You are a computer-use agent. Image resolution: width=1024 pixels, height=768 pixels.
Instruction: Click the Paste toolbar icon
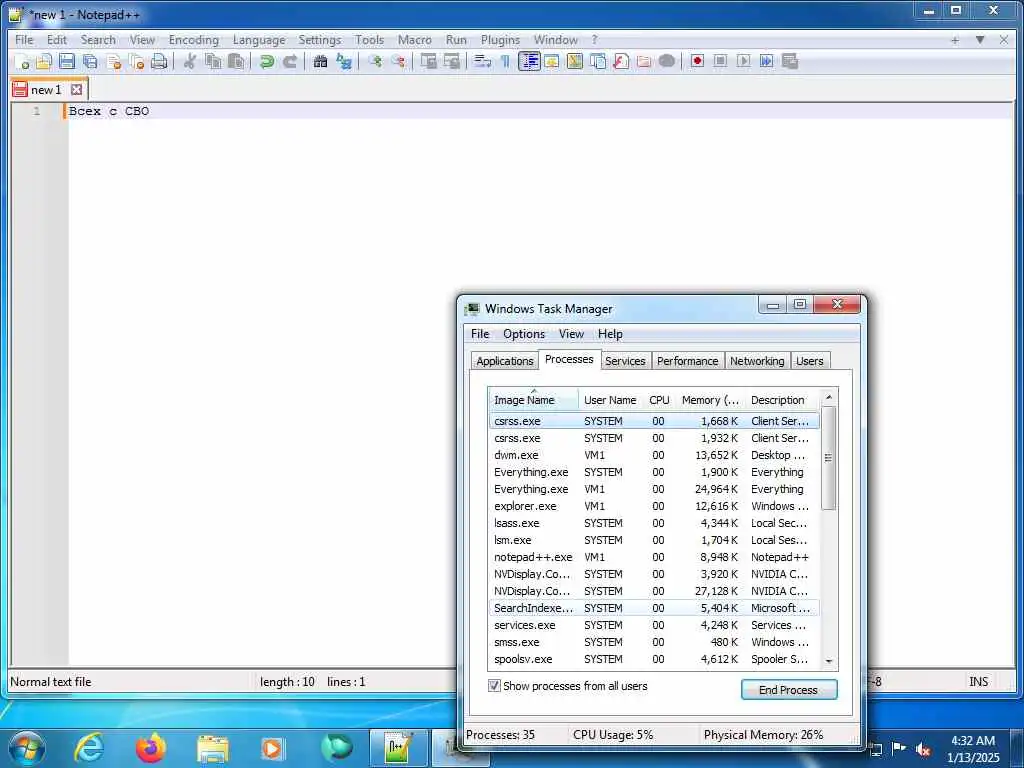point(236,61)
